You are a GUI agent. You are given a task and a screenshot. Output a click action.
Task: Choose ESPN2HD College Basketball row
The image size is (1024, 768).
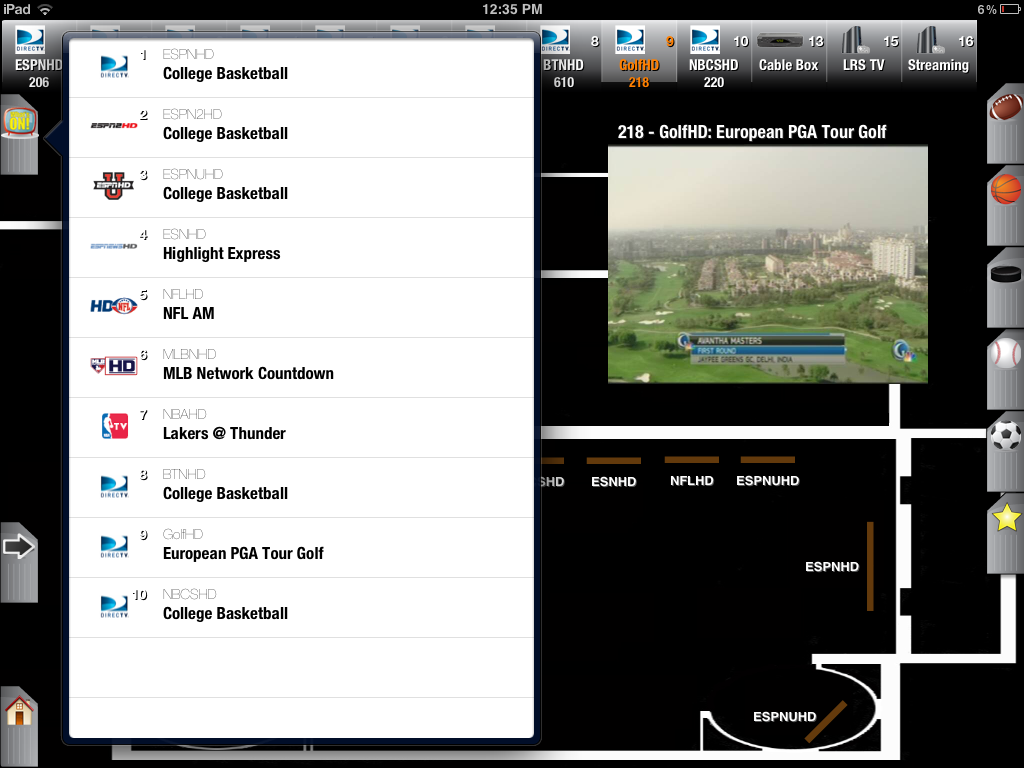pos(301,128)
